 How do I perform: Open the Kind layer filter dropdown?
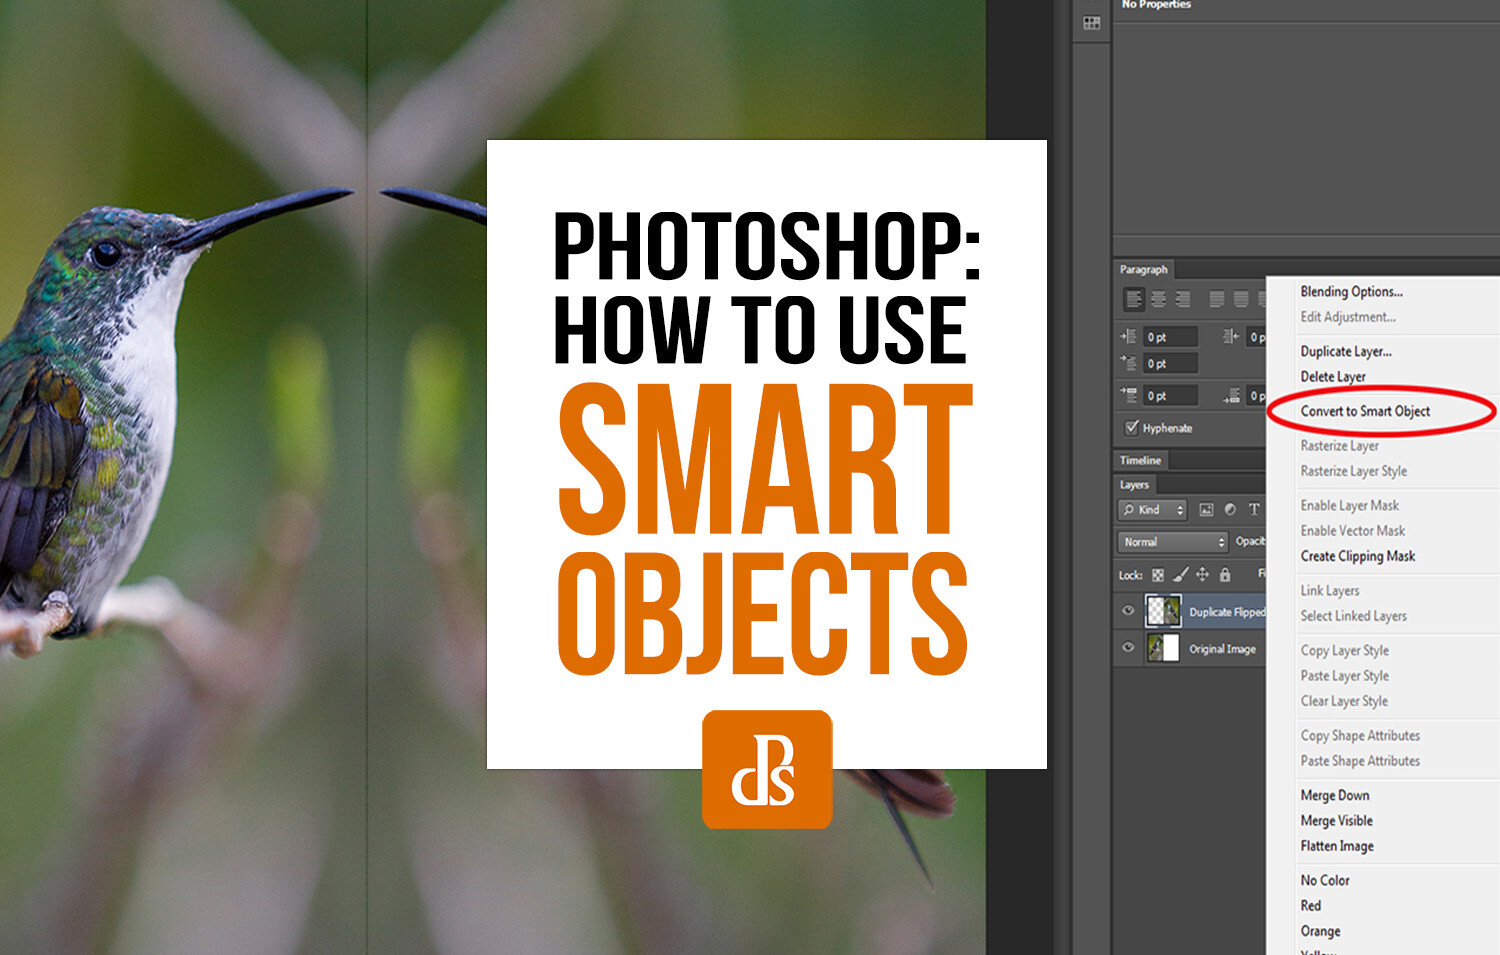point(1152,510)
